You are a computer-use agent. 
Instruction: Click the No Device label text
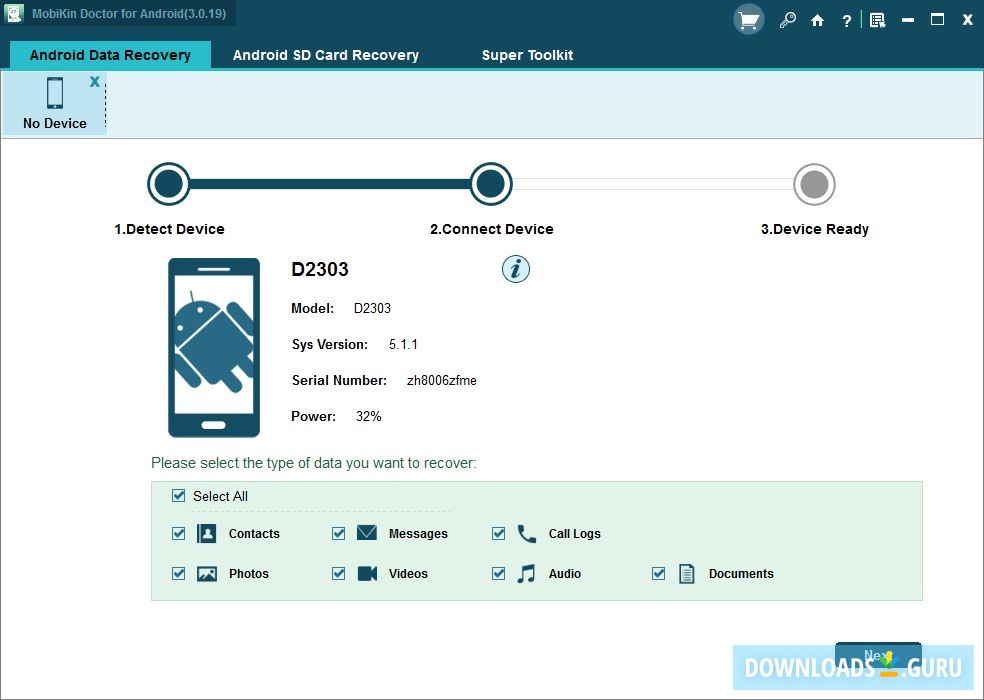tap(55, 123)
